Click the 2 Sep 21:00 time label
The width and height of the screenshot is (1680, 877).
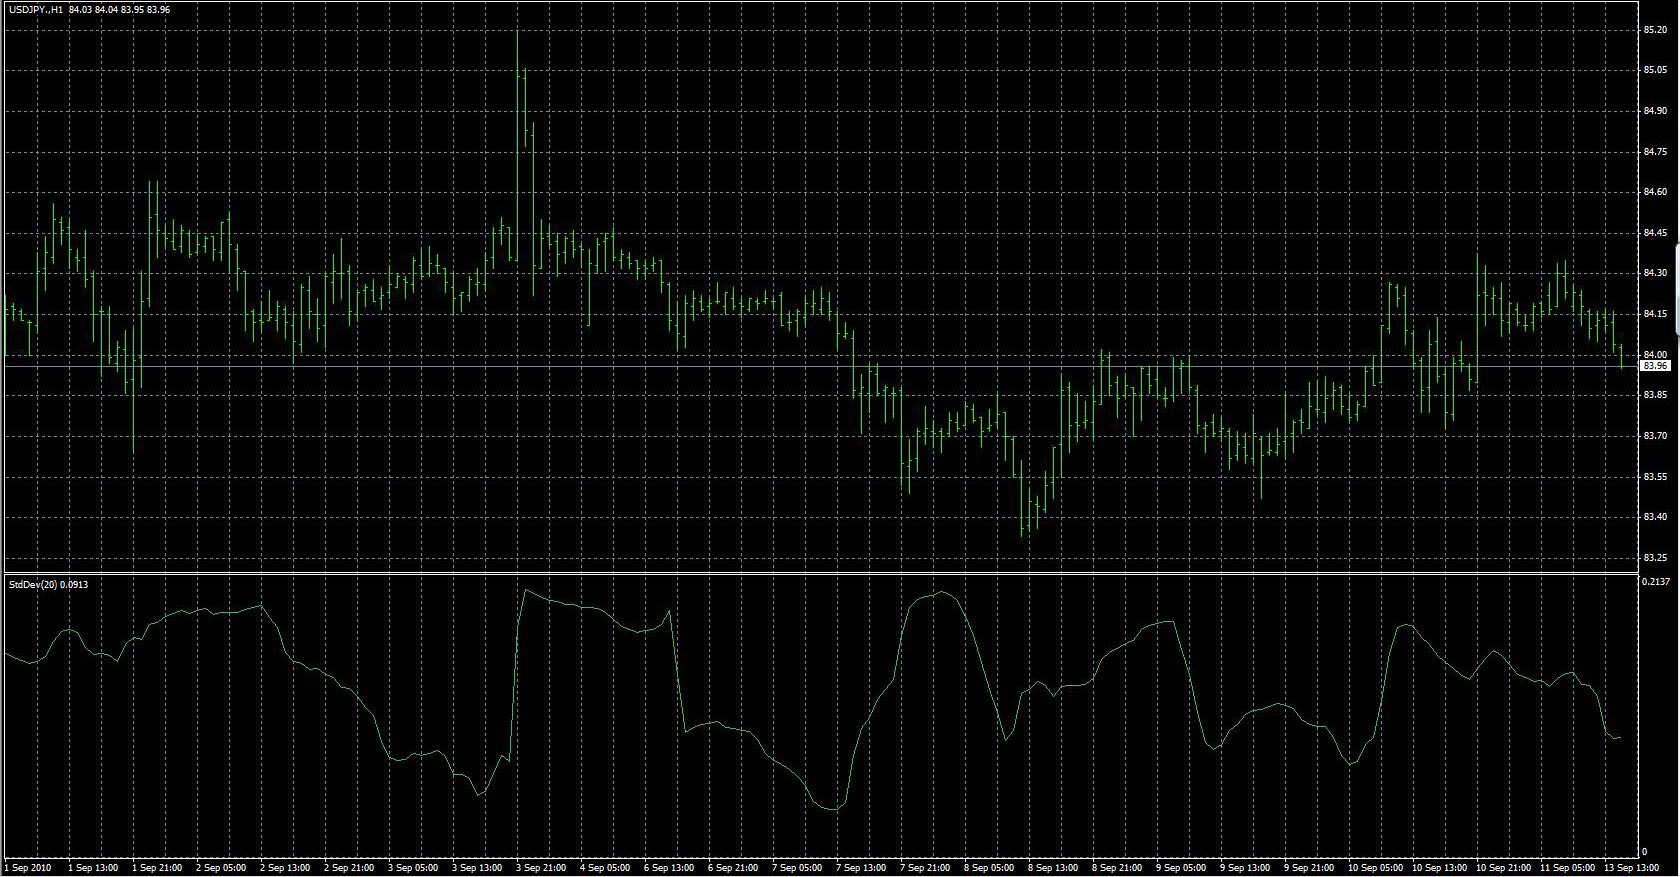point(349,868)
